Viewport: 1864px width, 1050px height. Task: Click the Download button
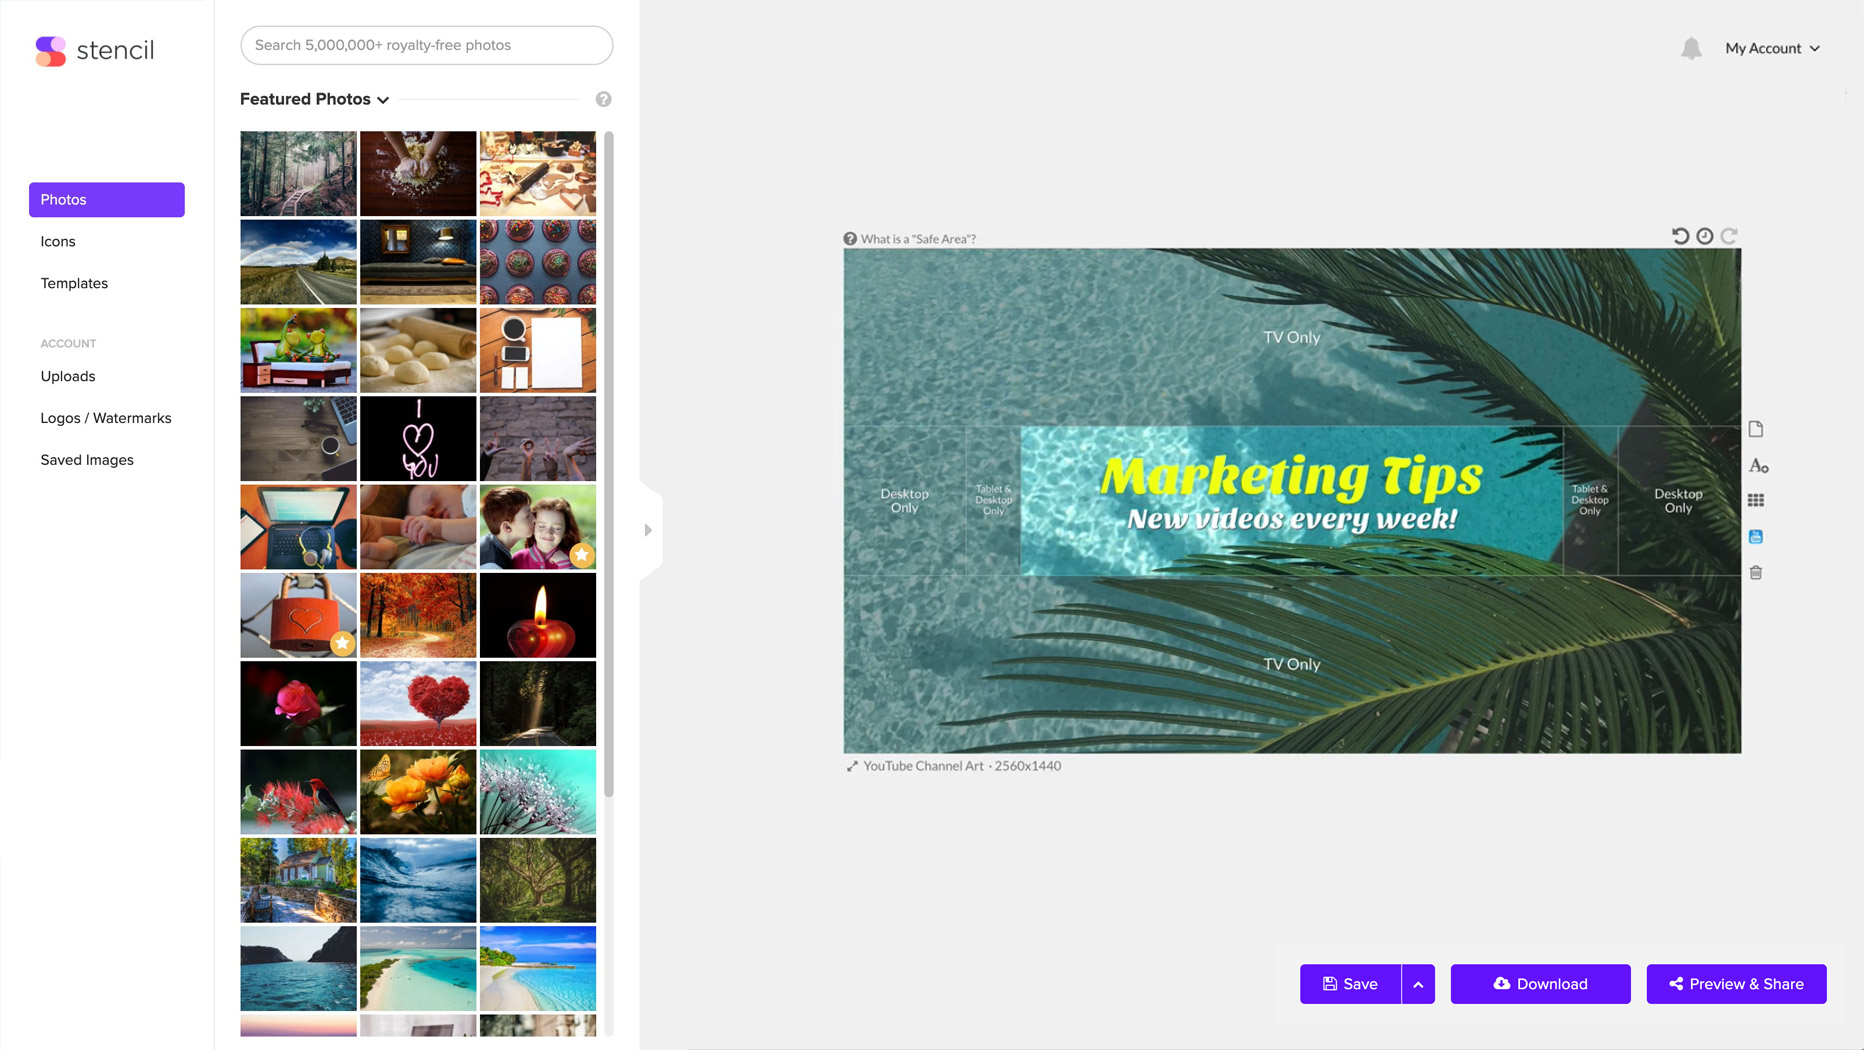1540,984
